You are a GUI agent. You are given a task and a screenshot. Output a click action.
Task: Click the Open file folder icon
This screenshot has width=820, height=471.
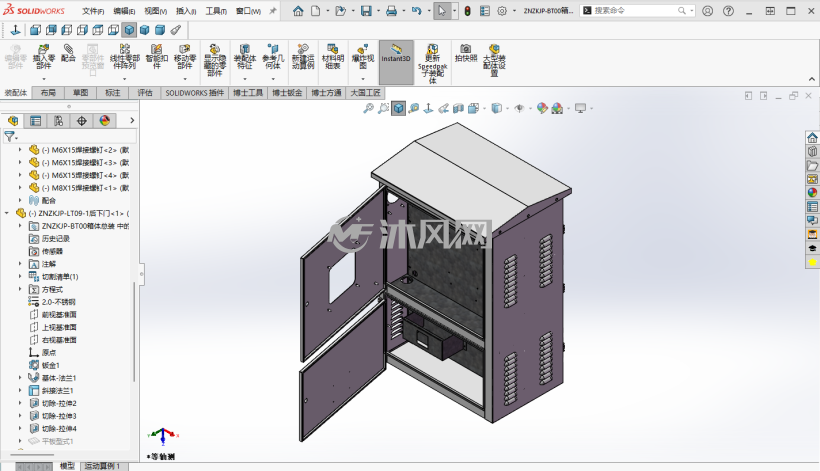tap(340, 10)
